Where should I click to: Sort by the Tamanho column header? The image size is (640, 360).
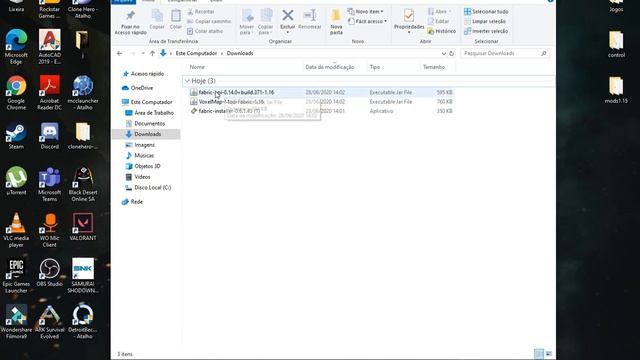[433, 67]
